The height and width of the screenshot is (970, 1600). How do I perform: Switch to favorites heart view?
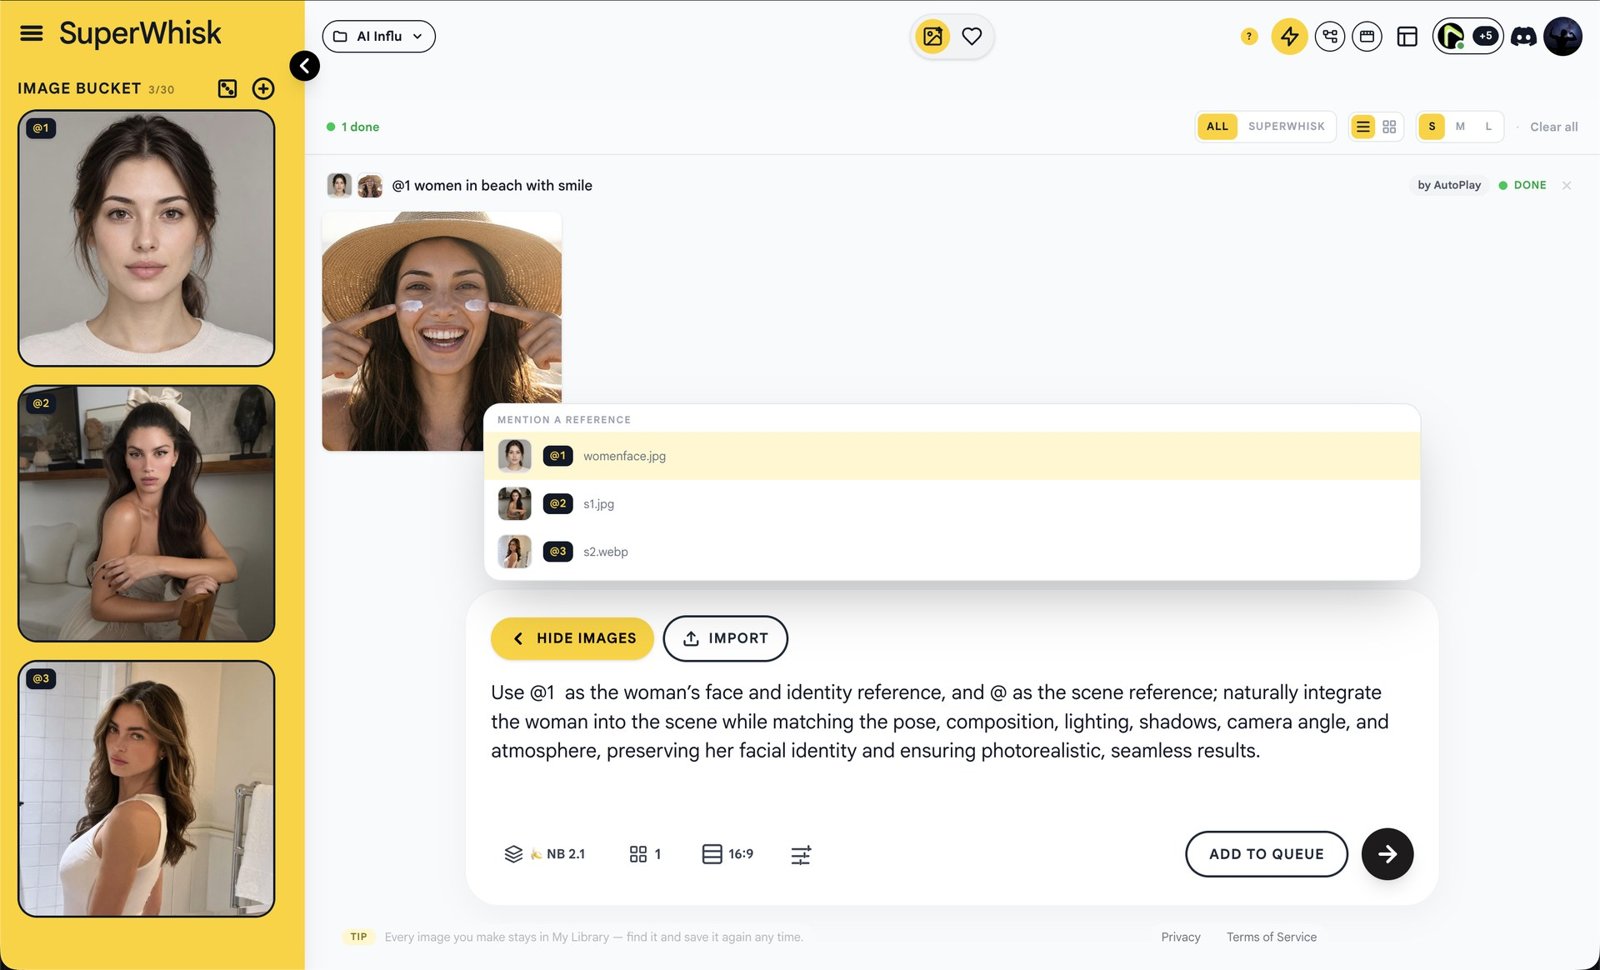click(x=972, y=37)
